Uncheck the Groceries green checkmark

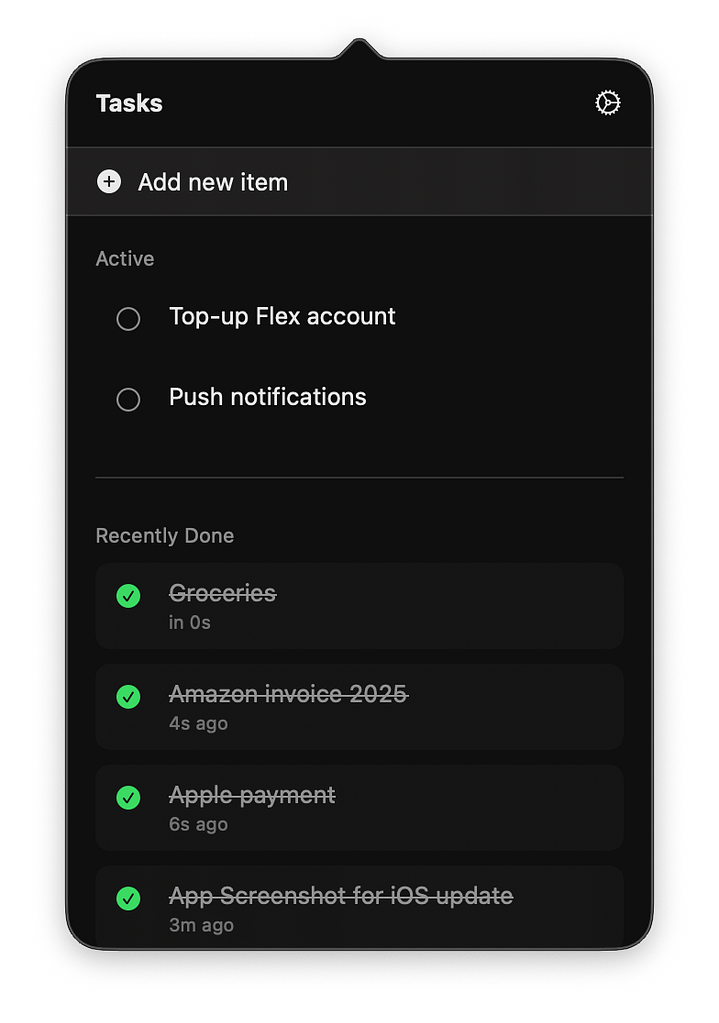(x=128, y=596)
